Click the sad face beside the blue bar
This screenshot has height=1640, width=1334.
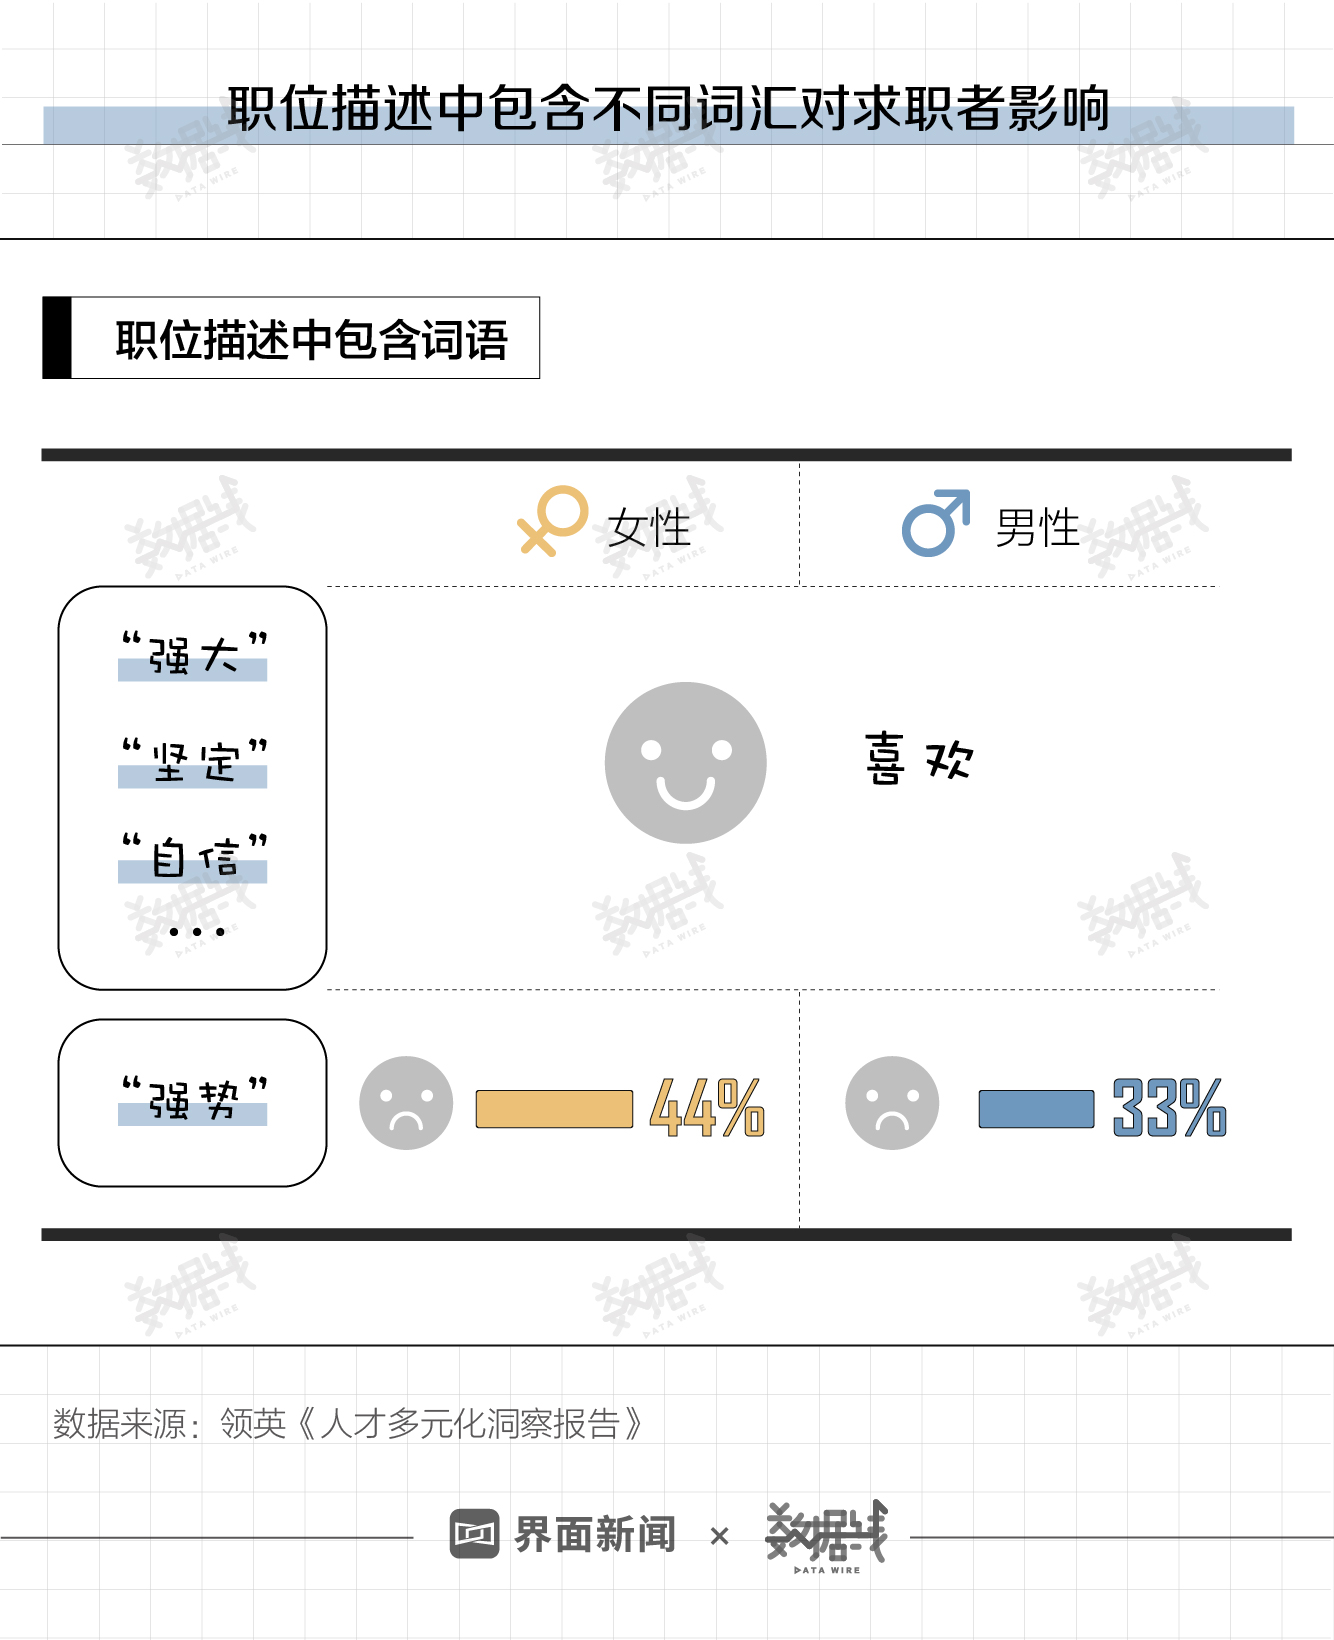pos(892,1103)
